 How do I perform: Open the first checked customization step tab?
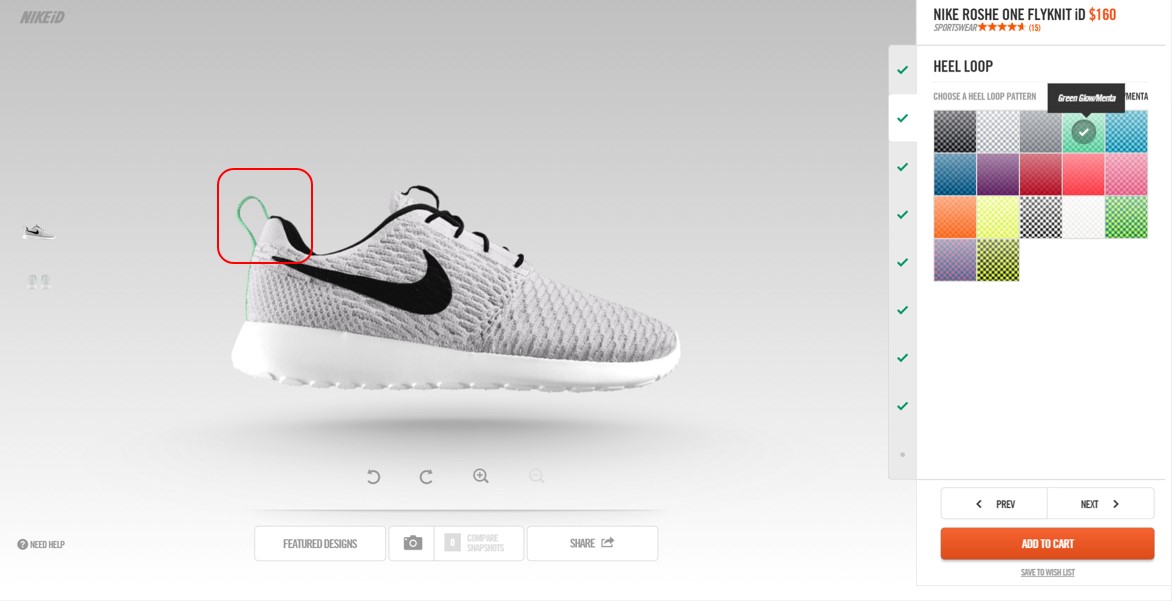[x=902, y=70]
